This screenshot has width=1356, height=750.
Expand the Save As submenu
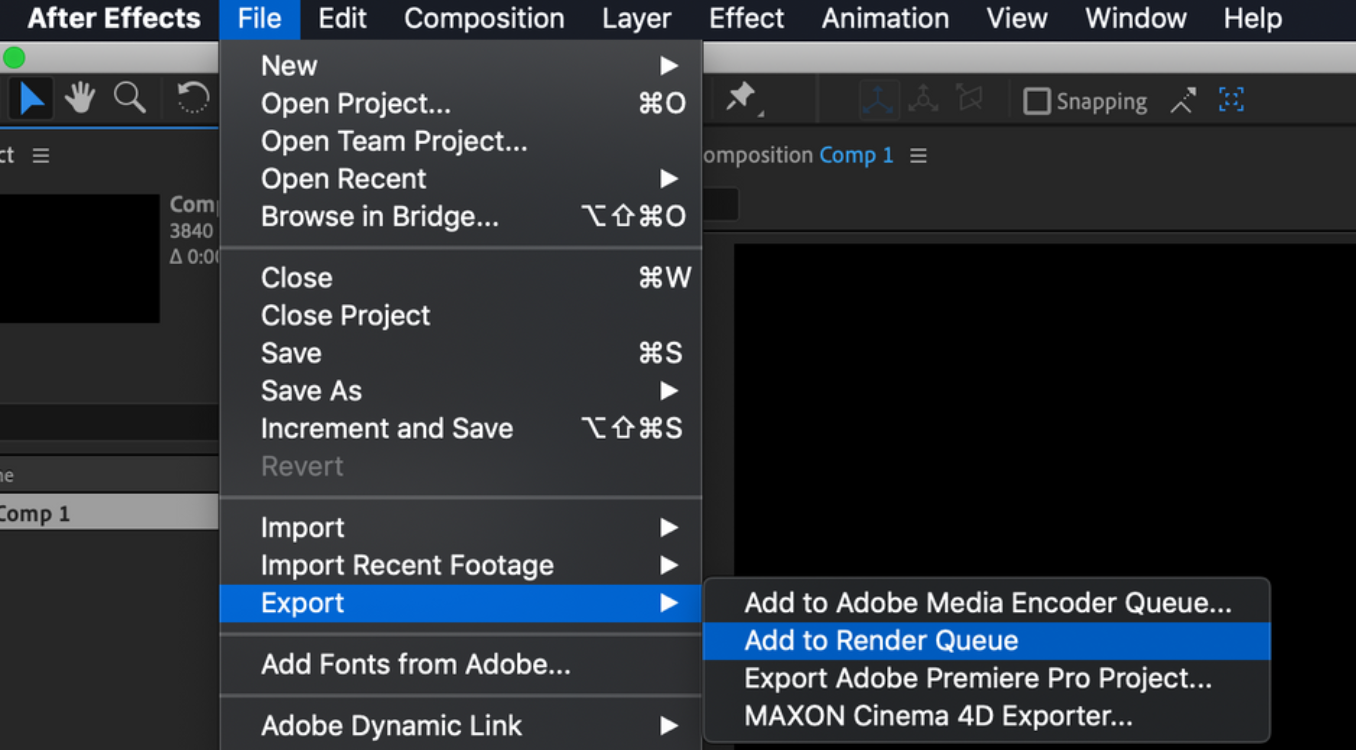tap(311, 390)
